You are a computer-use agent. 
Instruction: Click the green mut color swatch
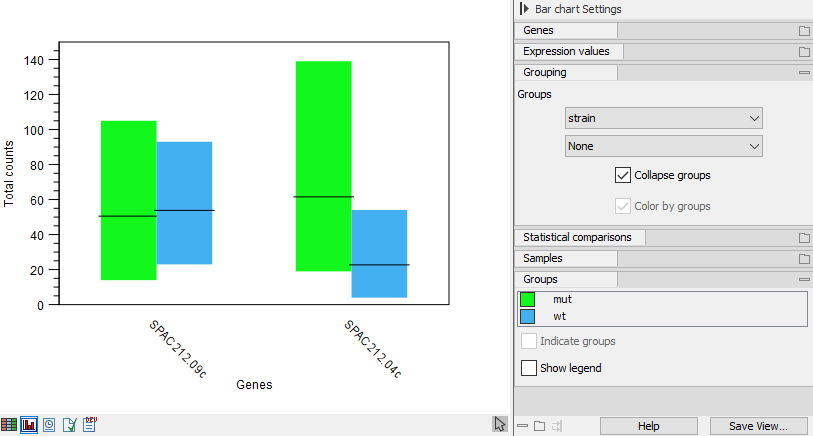pos(527,299)
